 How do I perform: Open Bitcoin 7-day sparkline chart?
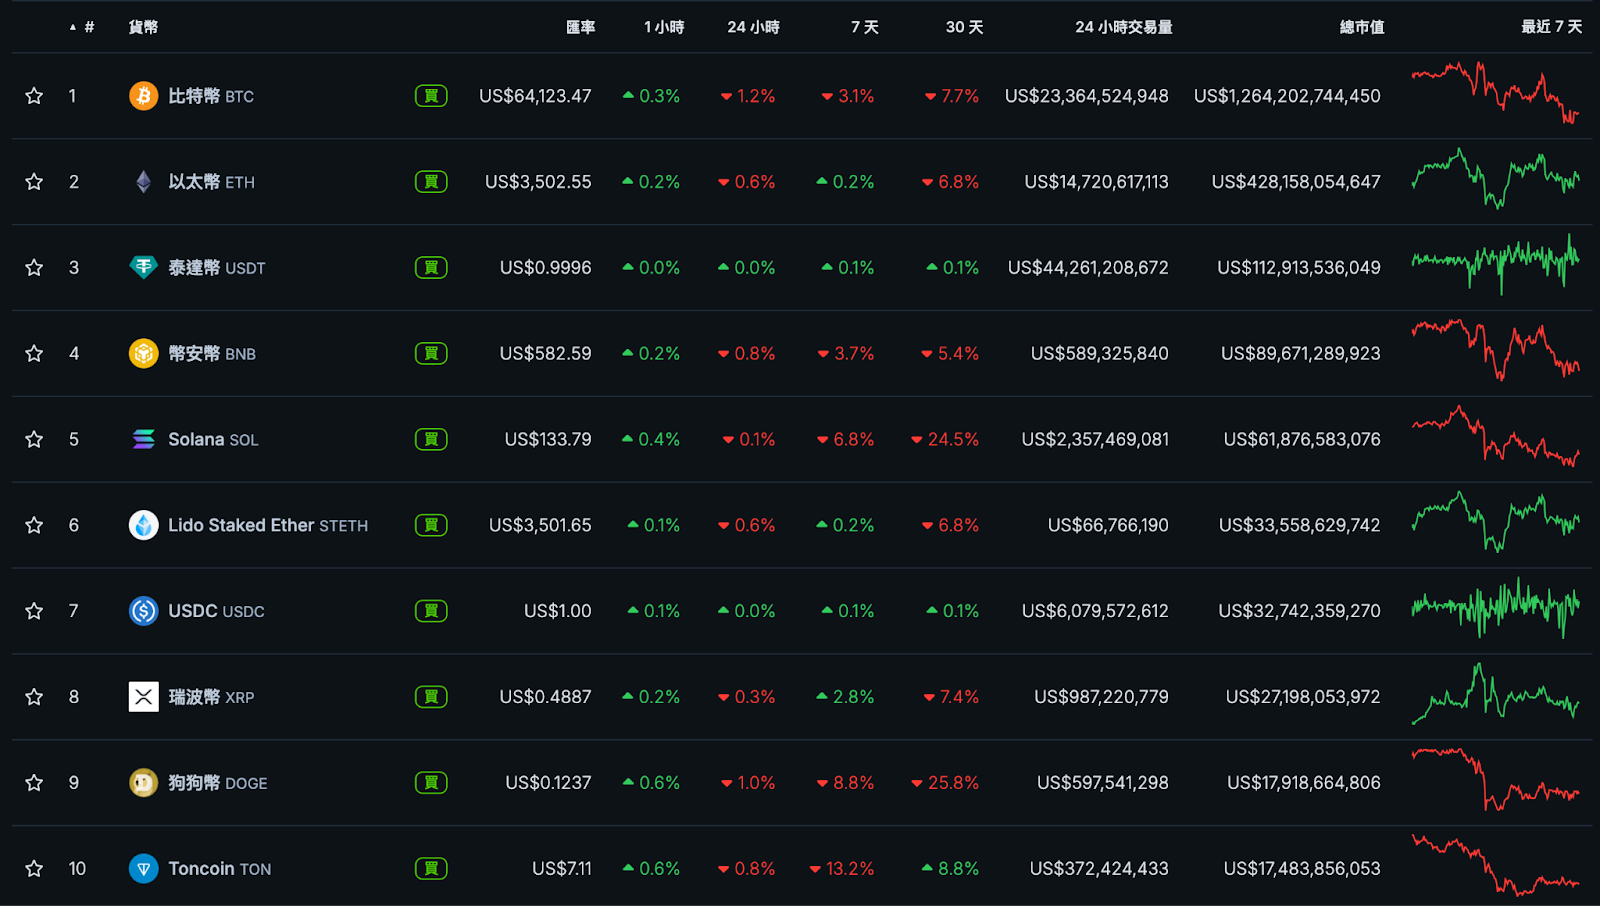1496,93
